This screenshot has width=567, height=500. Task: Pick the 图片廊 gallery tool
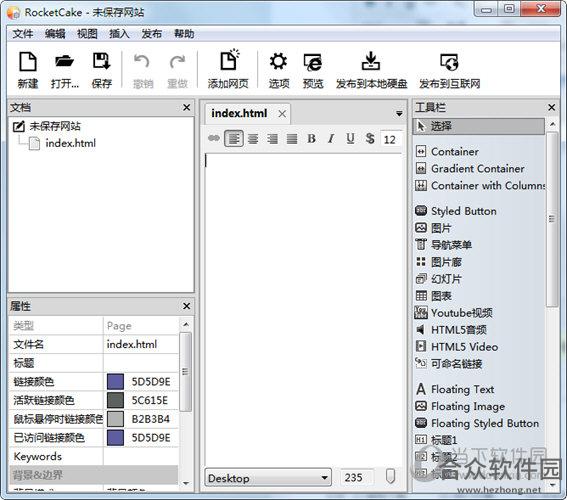[439, 262]
